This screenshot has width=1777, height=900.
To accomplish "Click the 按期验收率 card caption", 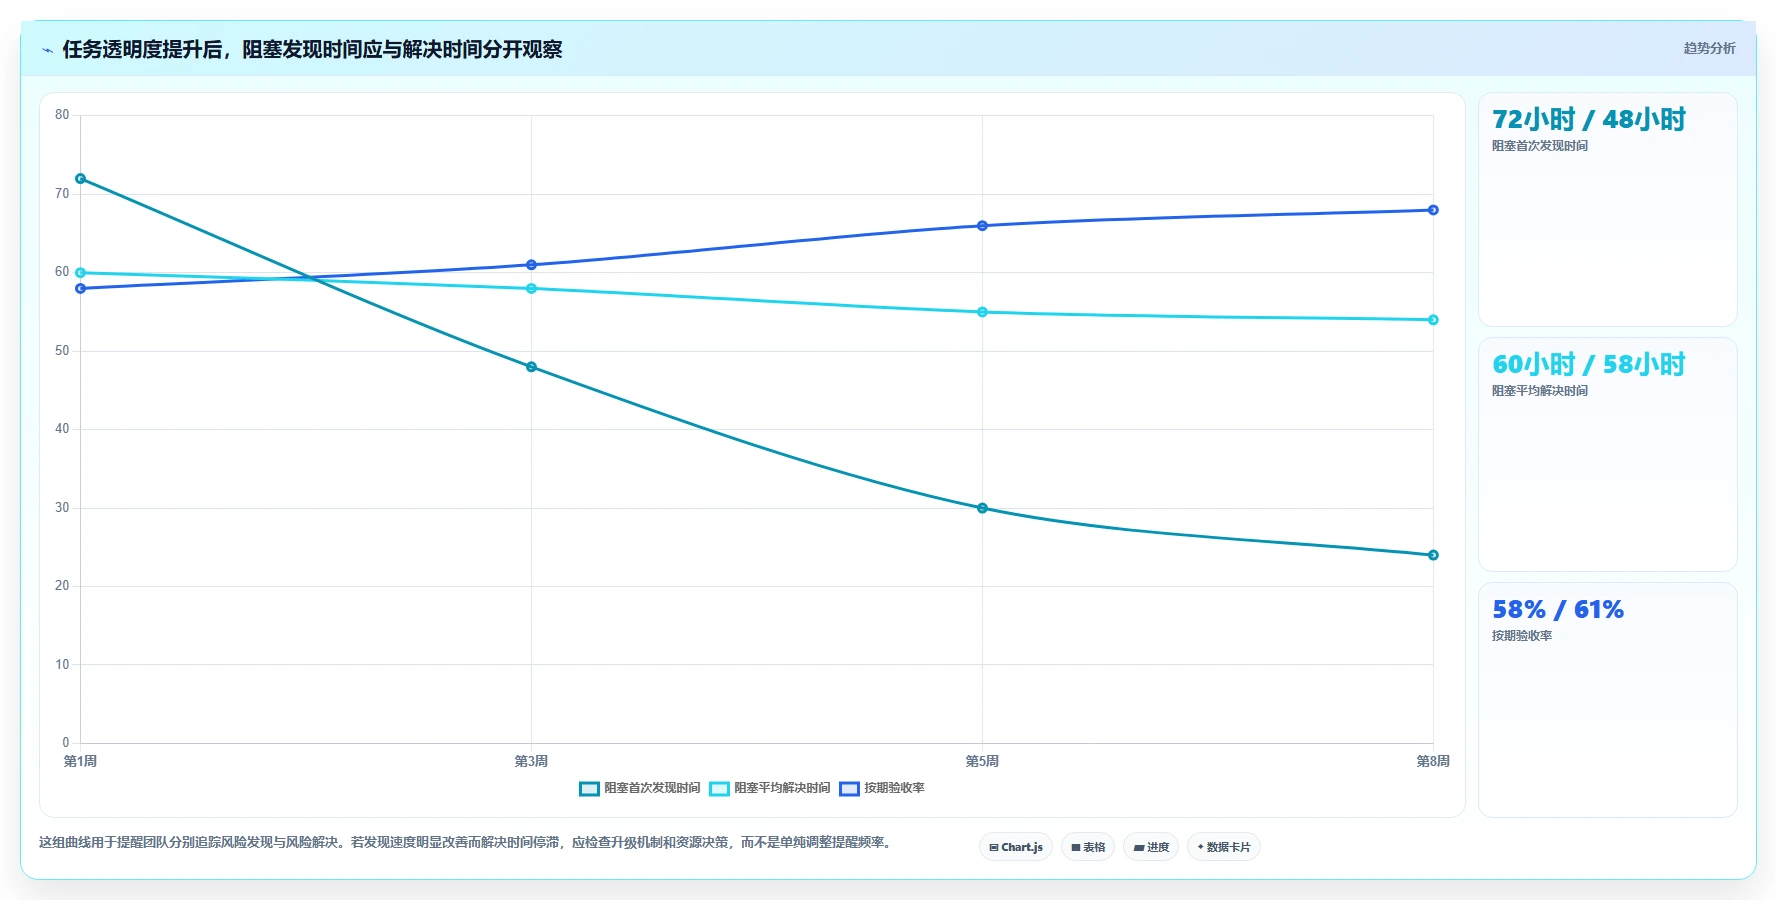I will 1522,636.
